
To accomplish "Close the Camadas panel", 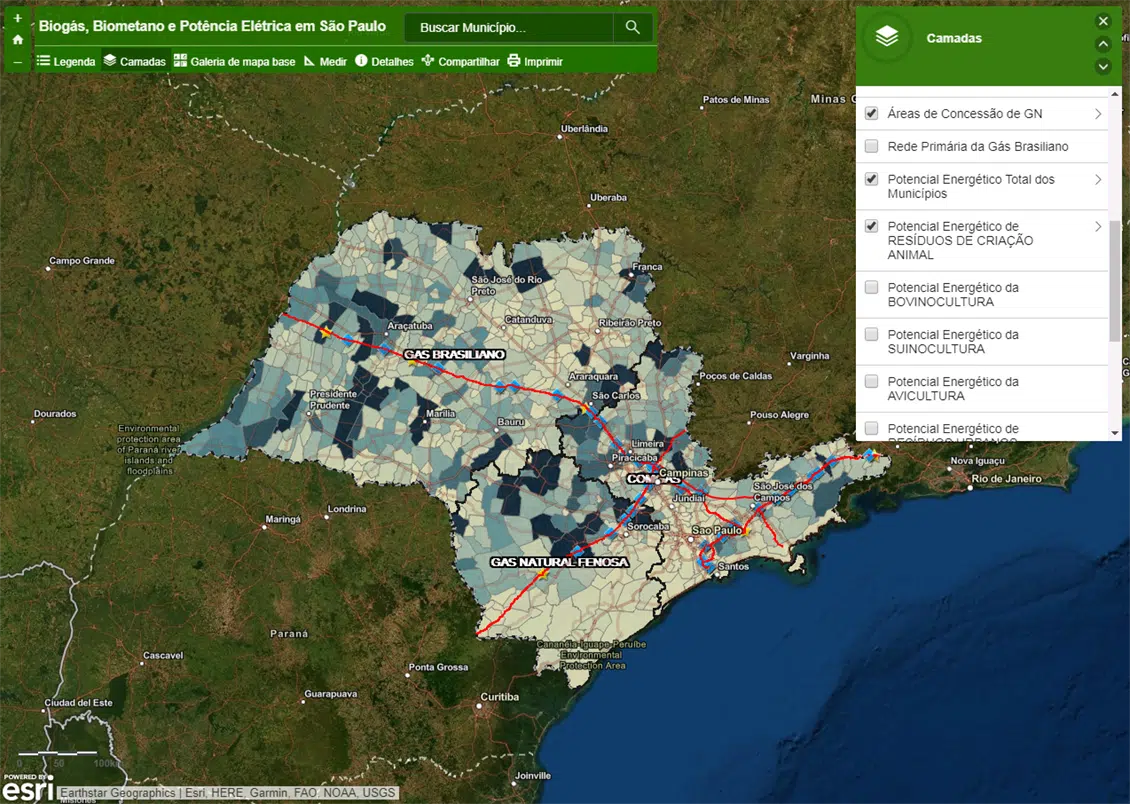I will (x=1103, y=21).
